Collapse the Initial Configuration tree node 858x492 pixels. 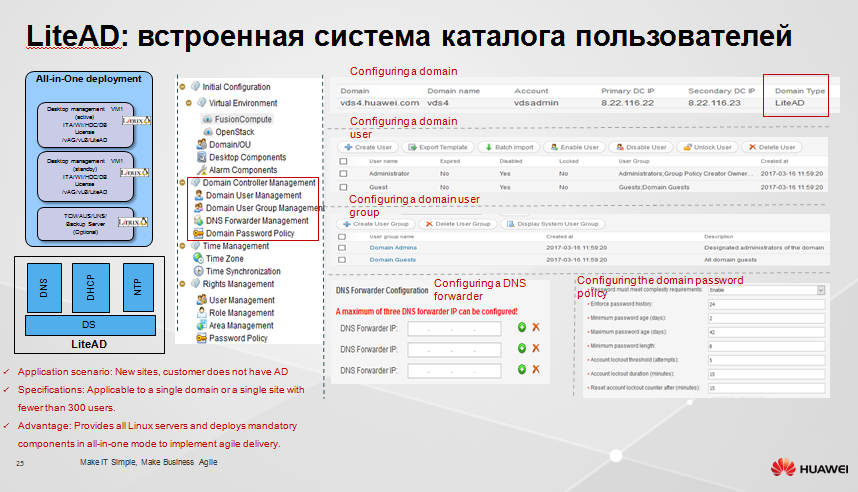[182, 87]
